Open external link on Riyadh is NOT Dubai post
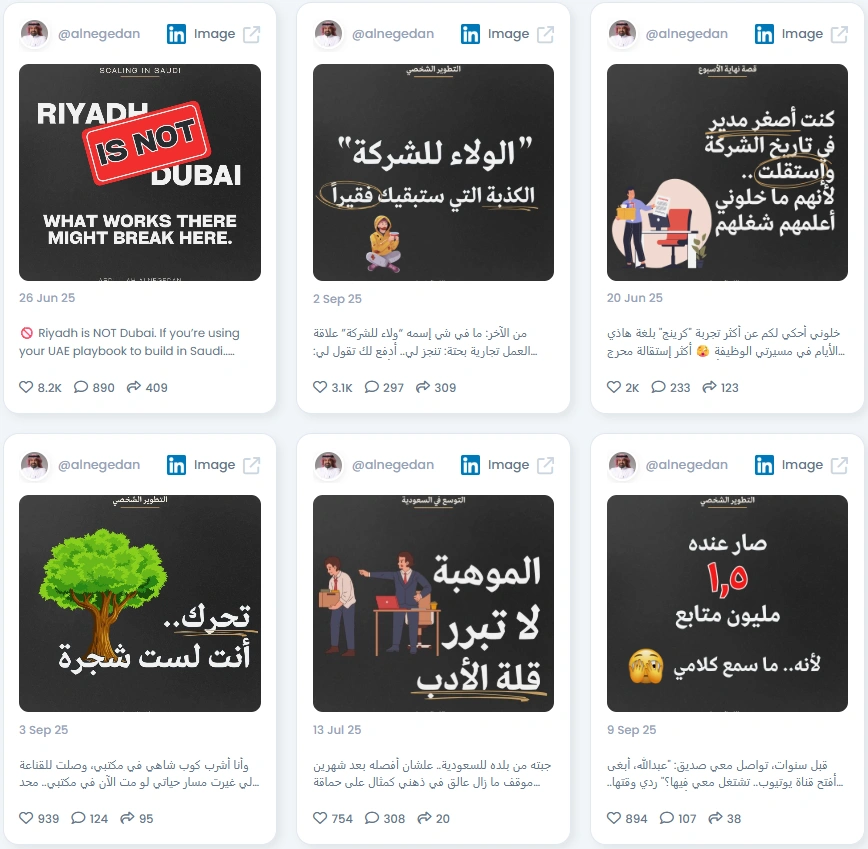868x849 pixels. click(x=251, y=34)
